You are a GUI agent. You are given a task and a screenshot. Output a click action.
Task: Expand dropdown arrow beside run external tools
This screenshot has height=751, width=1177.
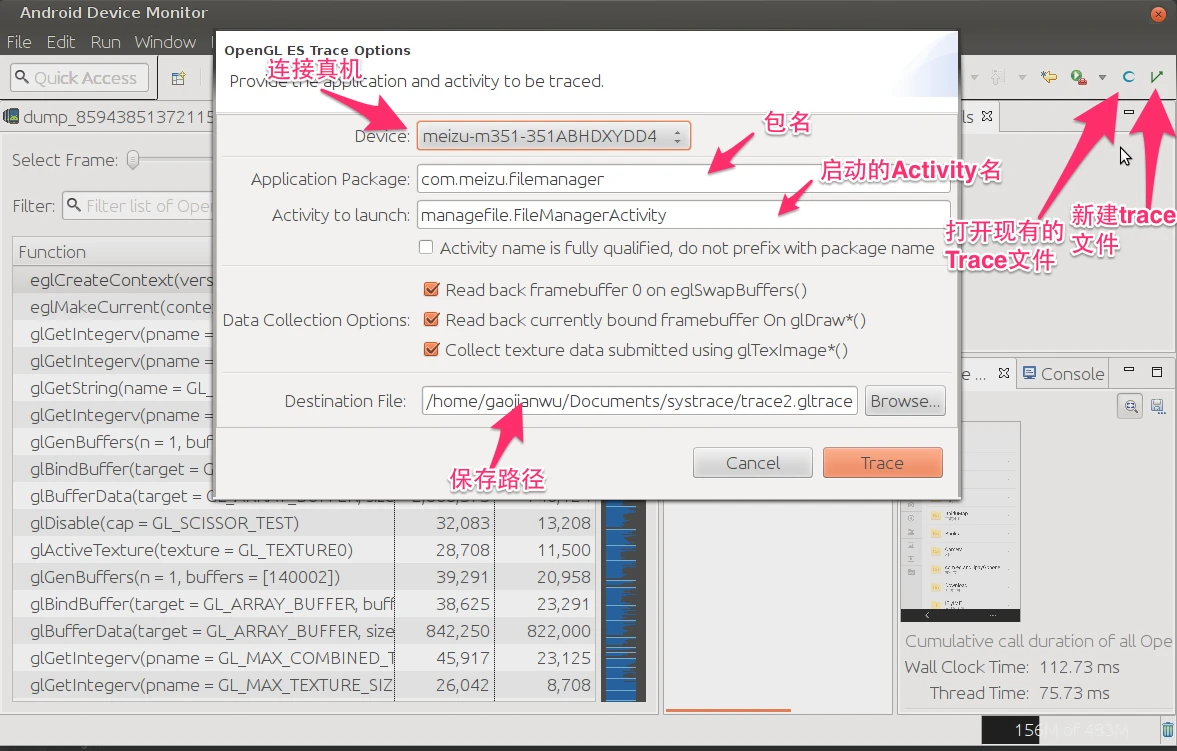coord(1102,77)
